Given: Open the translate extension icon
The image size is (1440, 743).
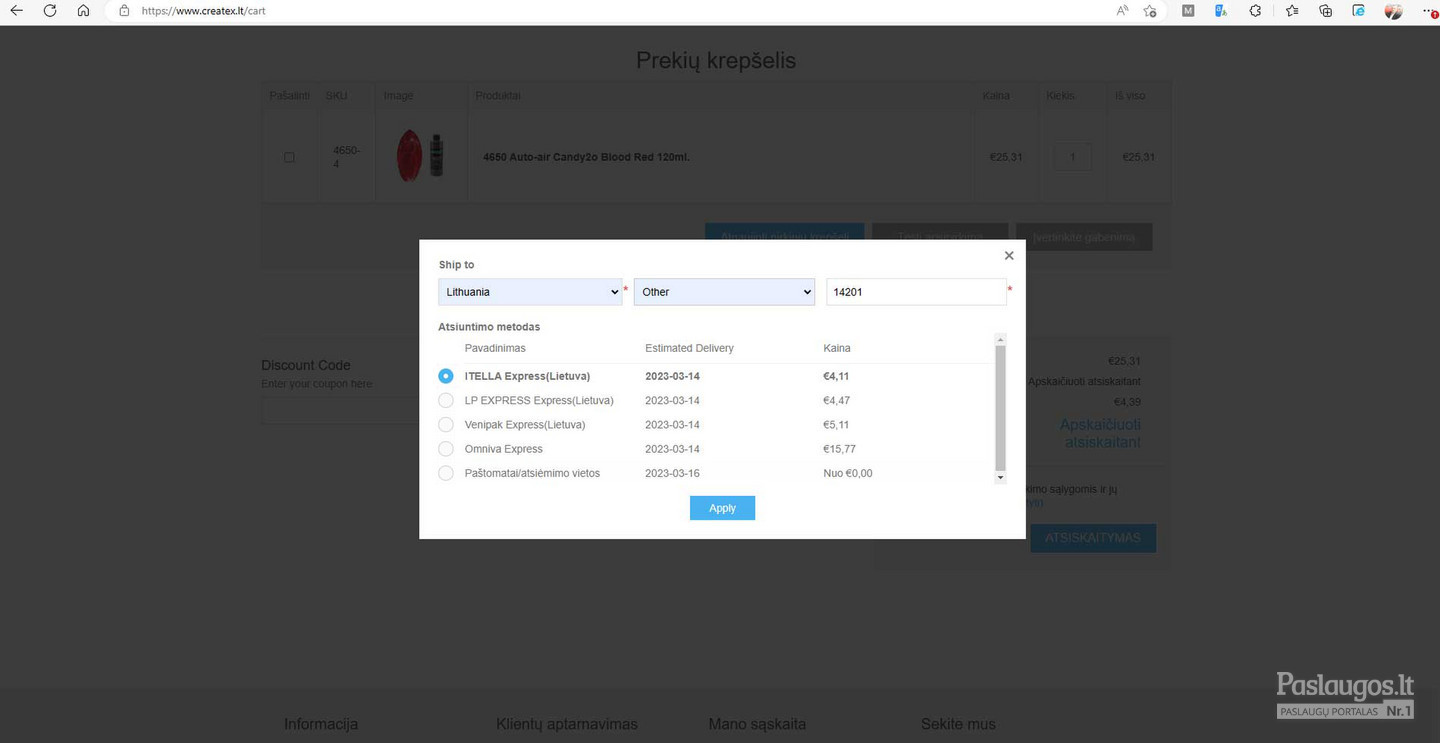Looking at the screenshot, I should pos(1221,11).
